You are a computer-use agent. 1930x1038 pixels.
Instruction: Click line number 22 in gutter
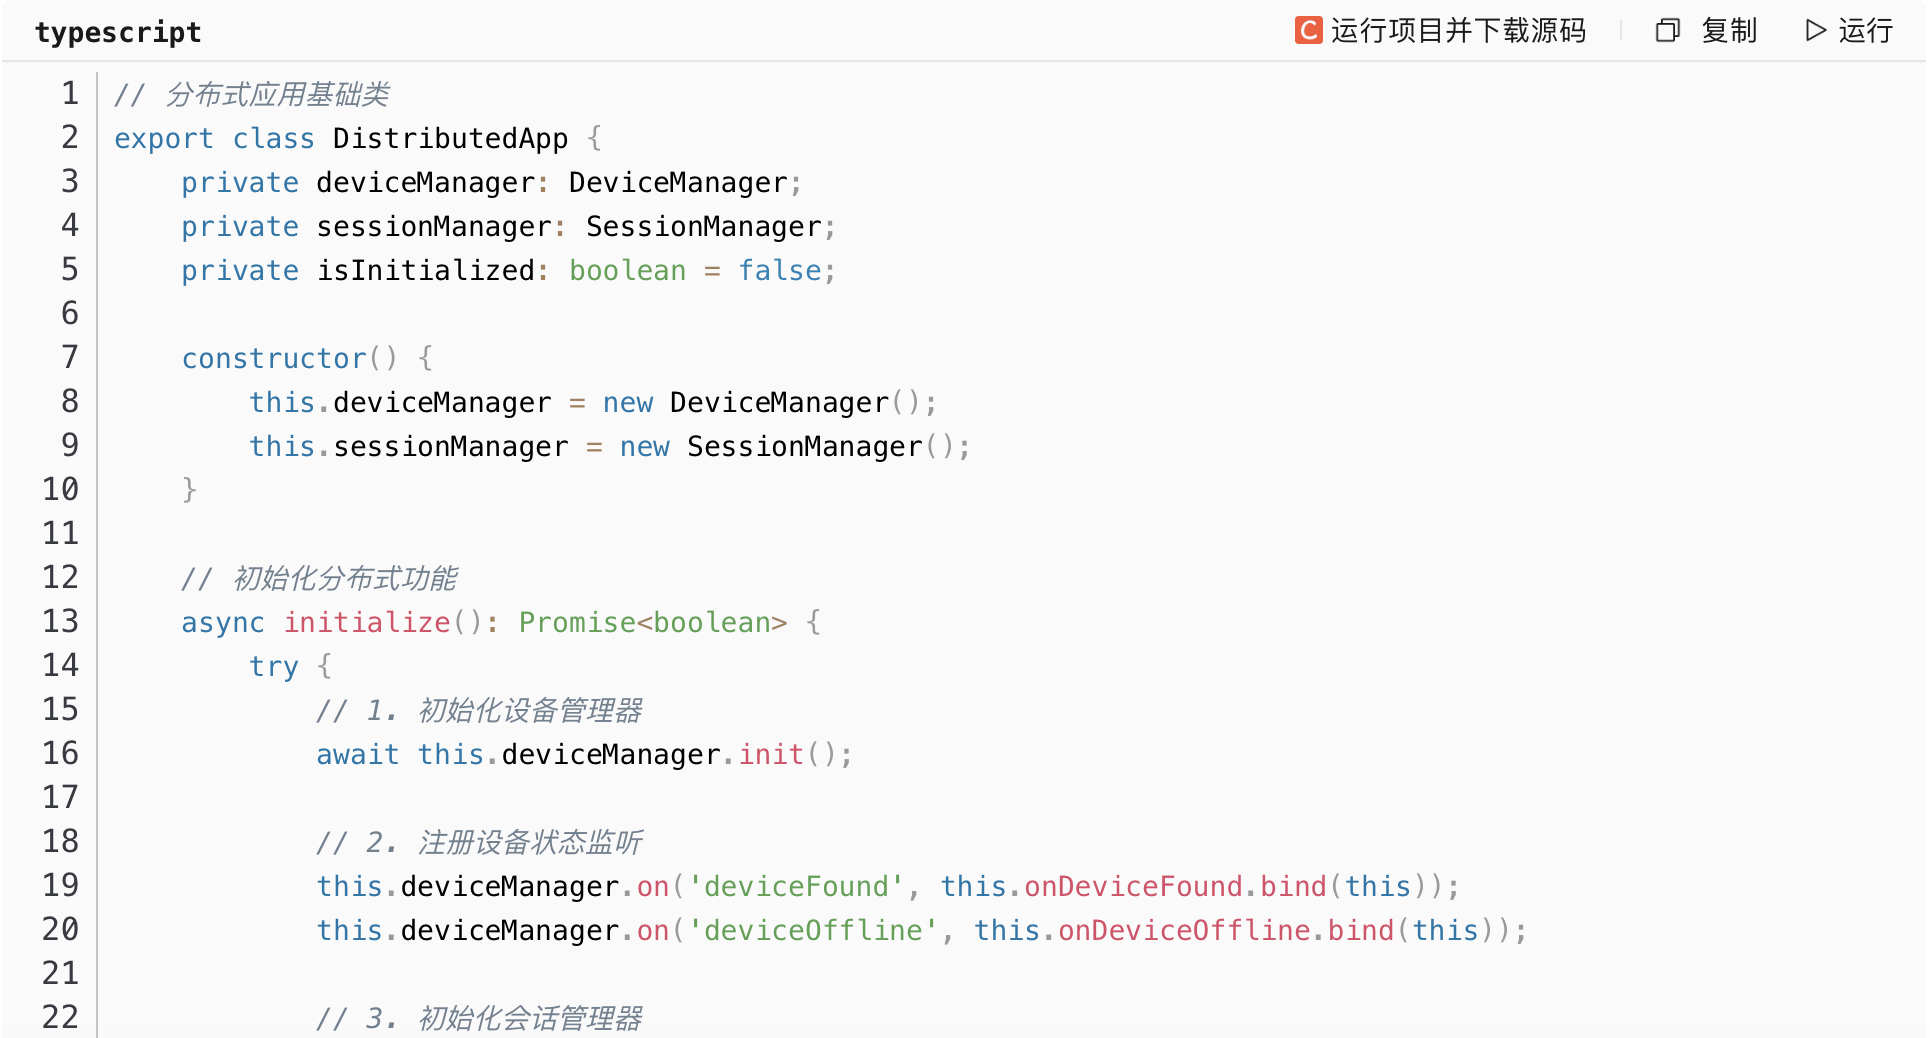pos(60,1017)
